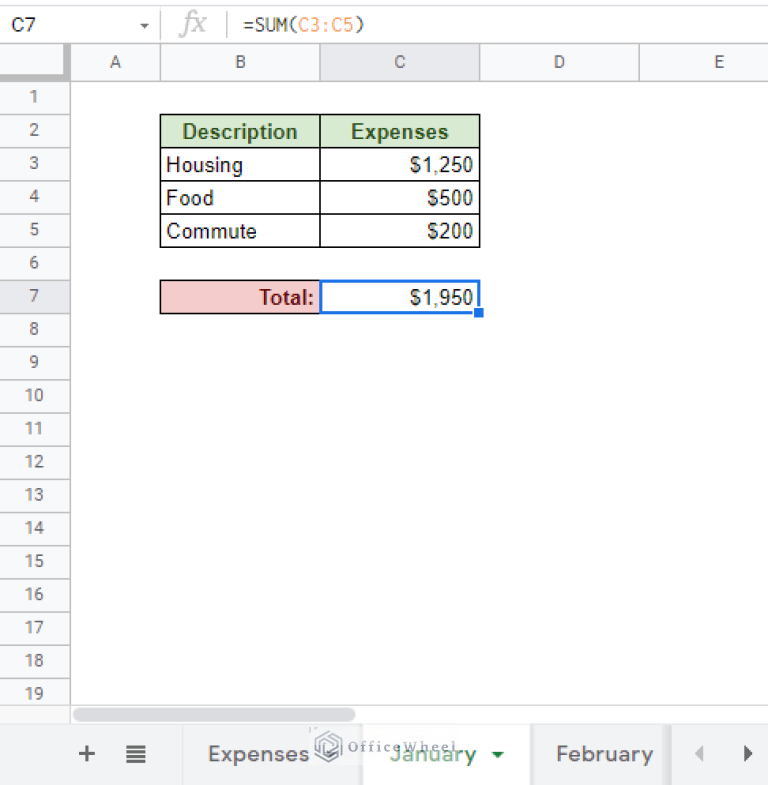
Task: Select the $500 cell
Action: (x=400, y=198)
